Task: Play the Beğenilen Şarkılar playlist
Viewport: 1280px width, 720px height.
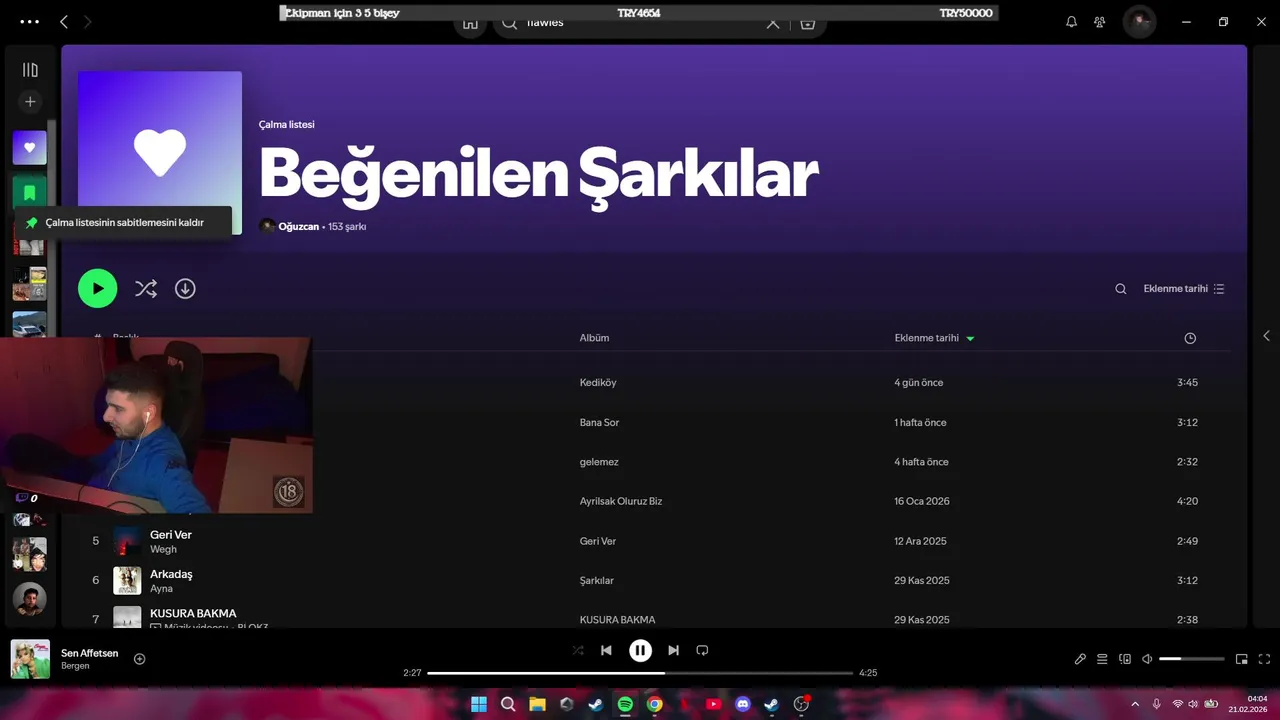Action: pyautogui.click(x=98, y=288)
